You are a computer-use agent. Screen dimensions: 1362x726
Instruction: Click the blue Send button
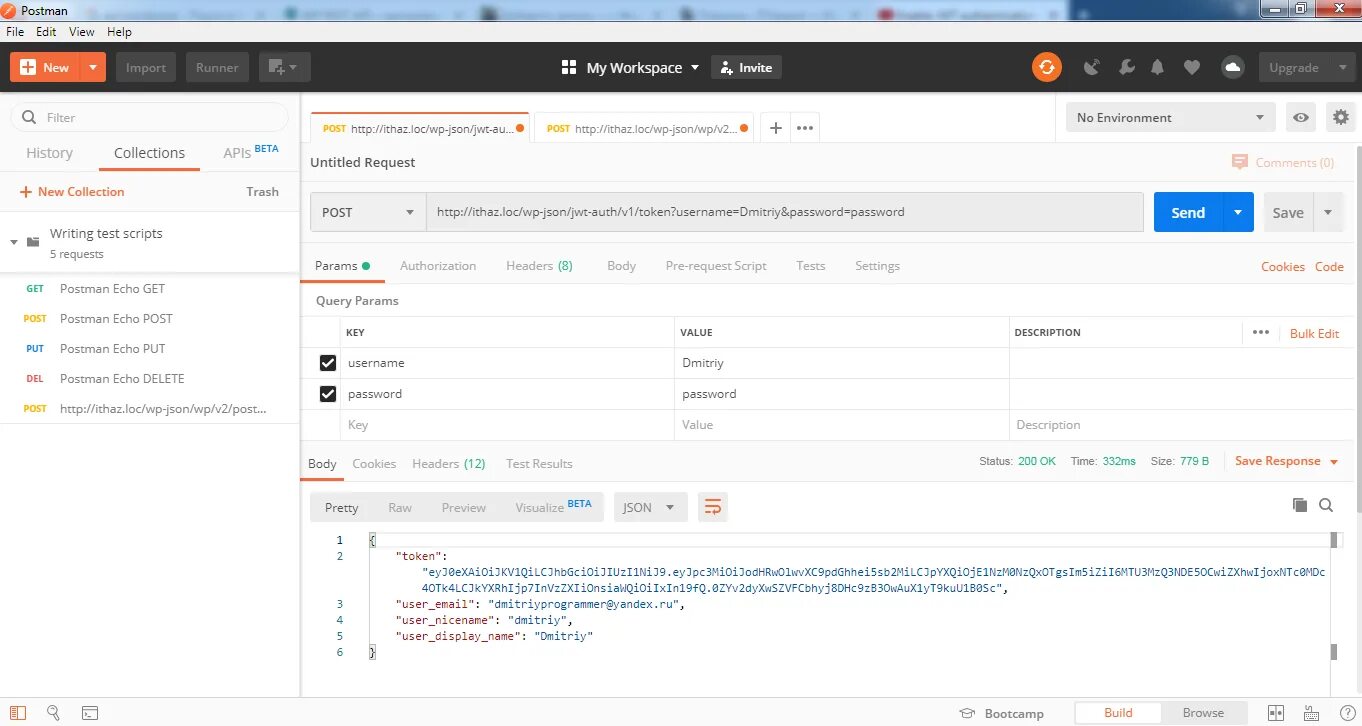1188,212
